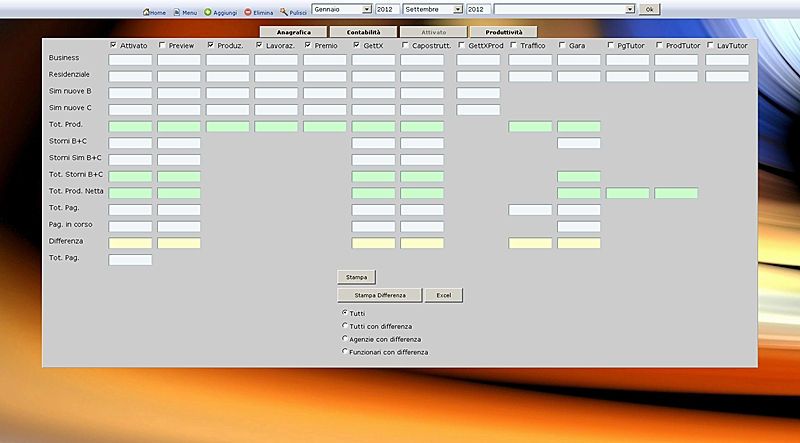The image size is (800, 443).
Task: Click Business field in Attivato column
Action: pyautogui.click(x=130, y=60)
